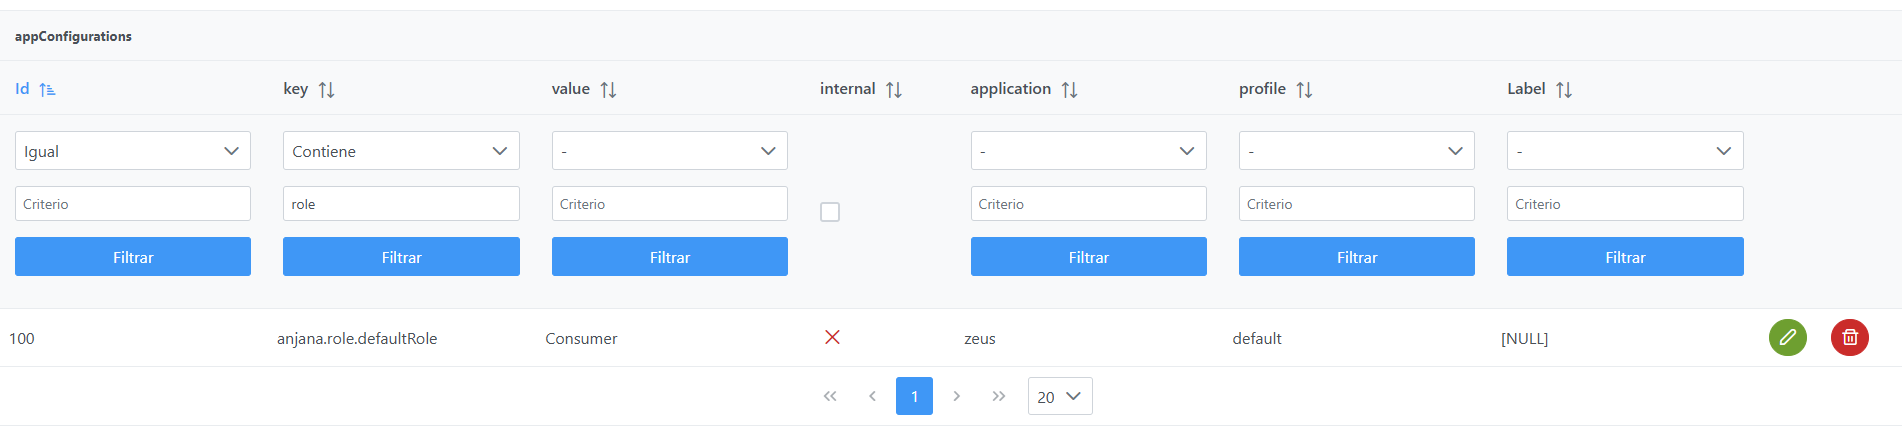1902x435 pixels.
Task: Open the Id 'Igual' operator dropdown
Action: pyautogui.click(x=132, y=151)
